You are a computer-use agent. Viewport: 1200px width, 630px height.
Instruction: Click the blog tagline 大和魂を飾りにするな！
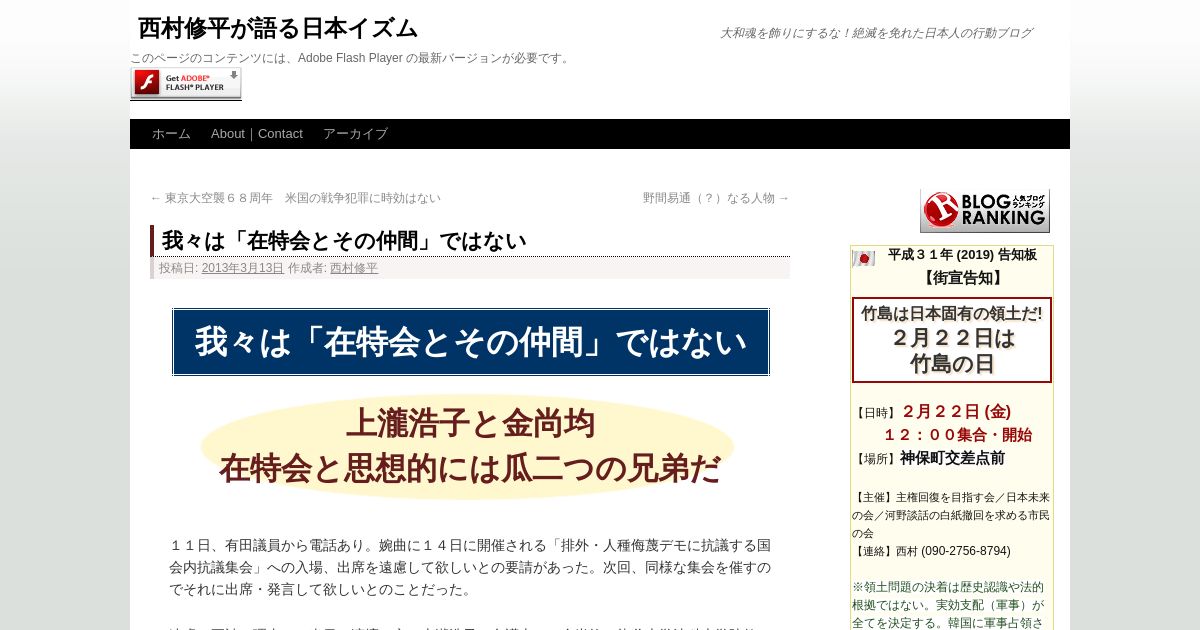point(876,33)
